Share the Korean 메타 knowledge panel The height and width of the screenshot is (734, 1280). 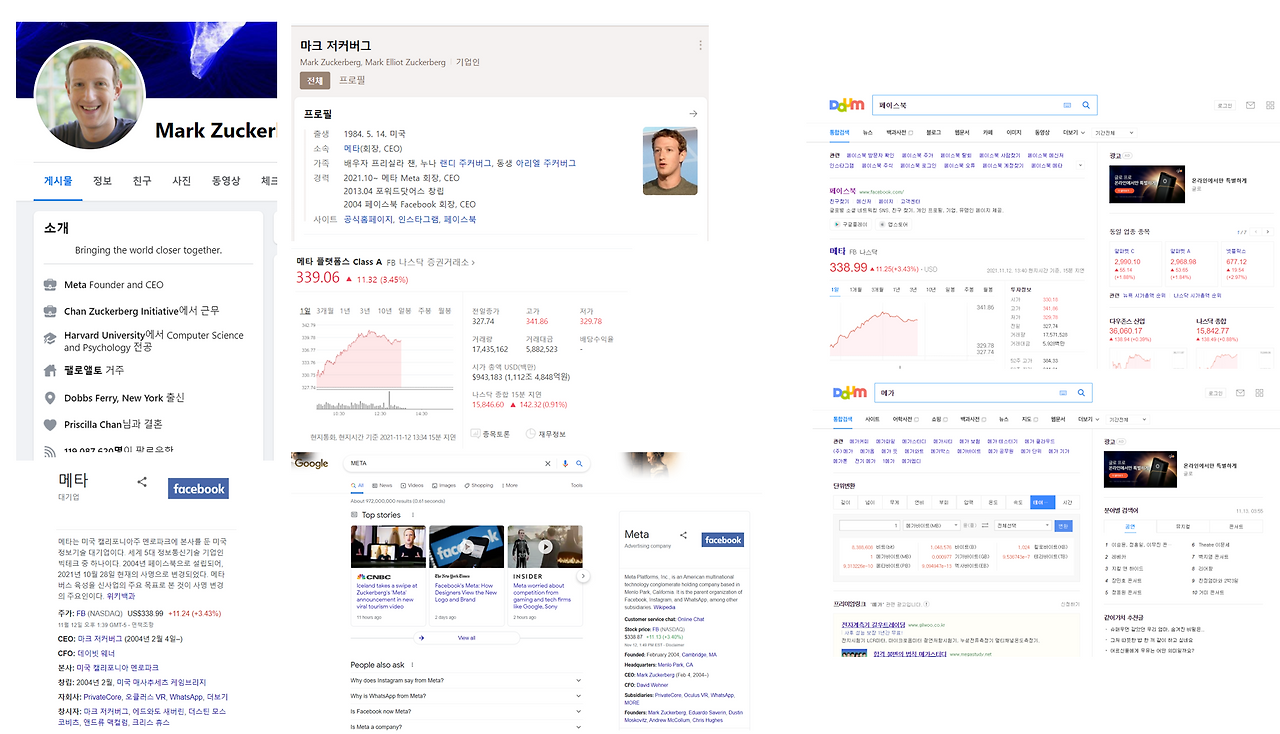[142, 482]
